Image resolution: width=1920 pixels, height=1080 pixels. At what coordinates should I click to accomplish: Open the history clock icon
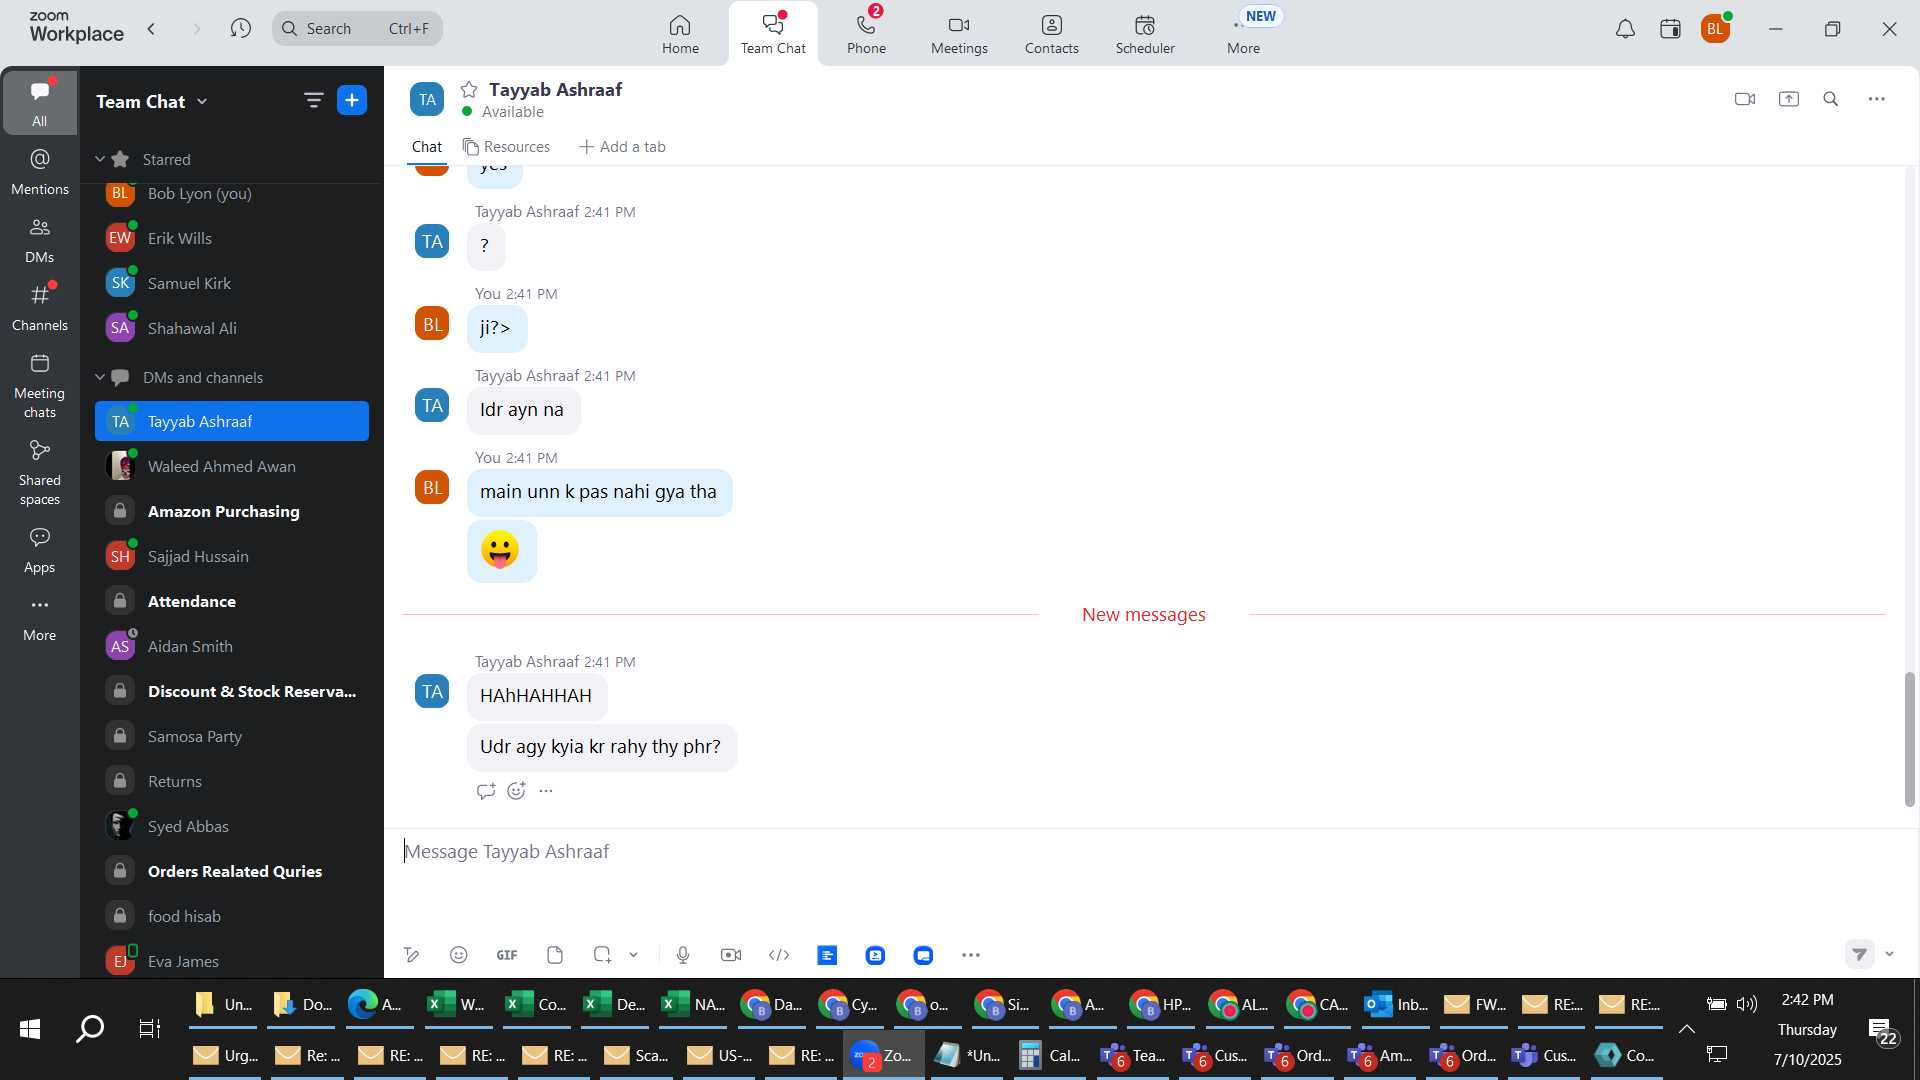[240, 28]
